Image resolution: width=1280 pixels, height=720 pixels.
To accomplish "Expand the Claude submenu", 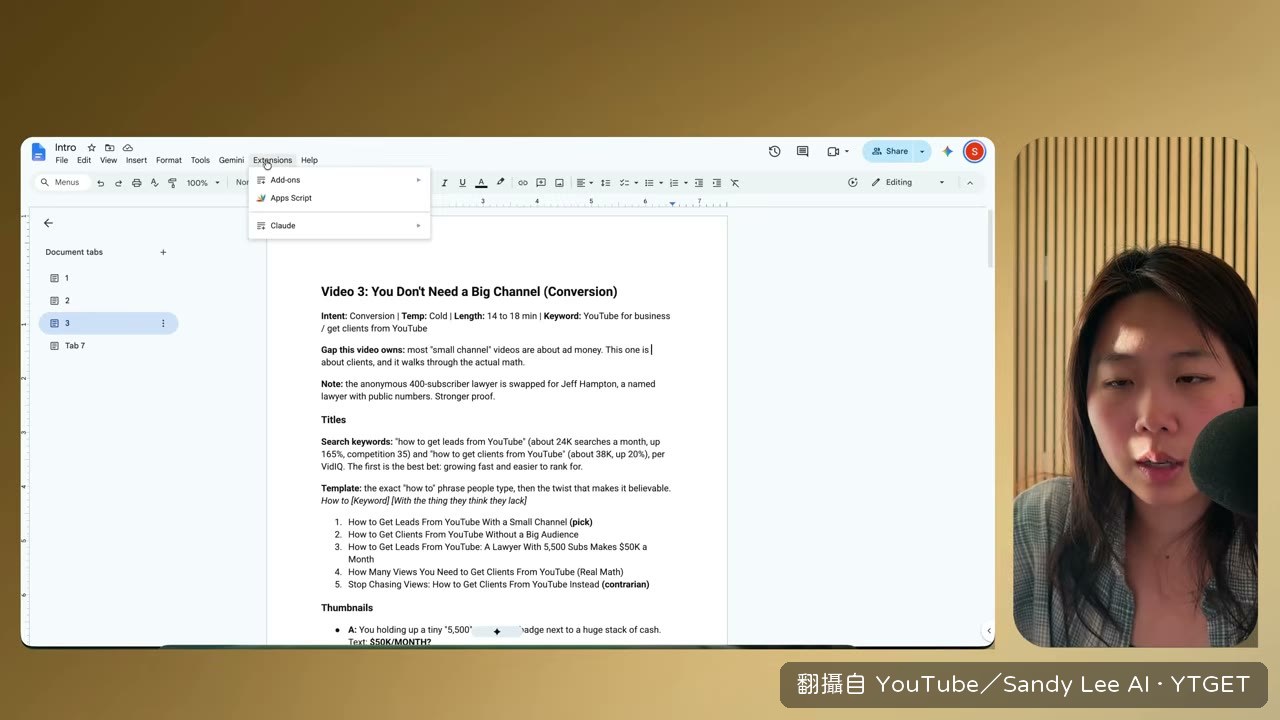I will pyautogui.click(x=339, y=225).
